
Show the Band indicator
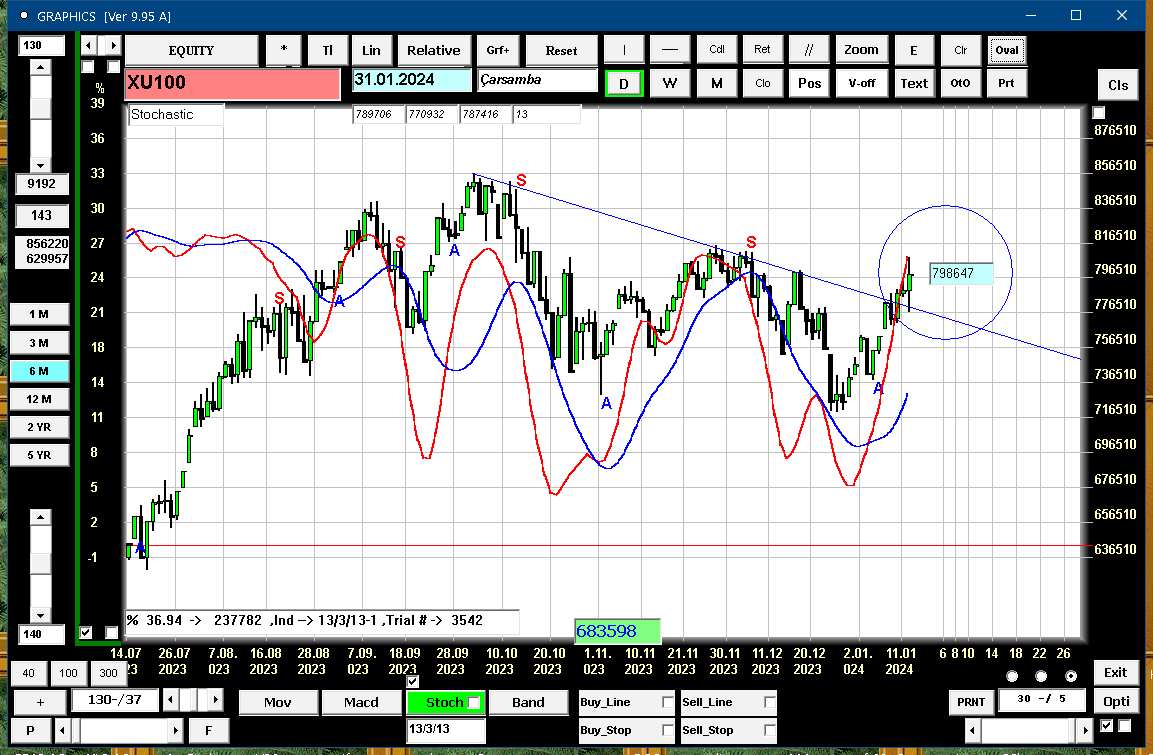pyautogui.click(x=528, y=702)
